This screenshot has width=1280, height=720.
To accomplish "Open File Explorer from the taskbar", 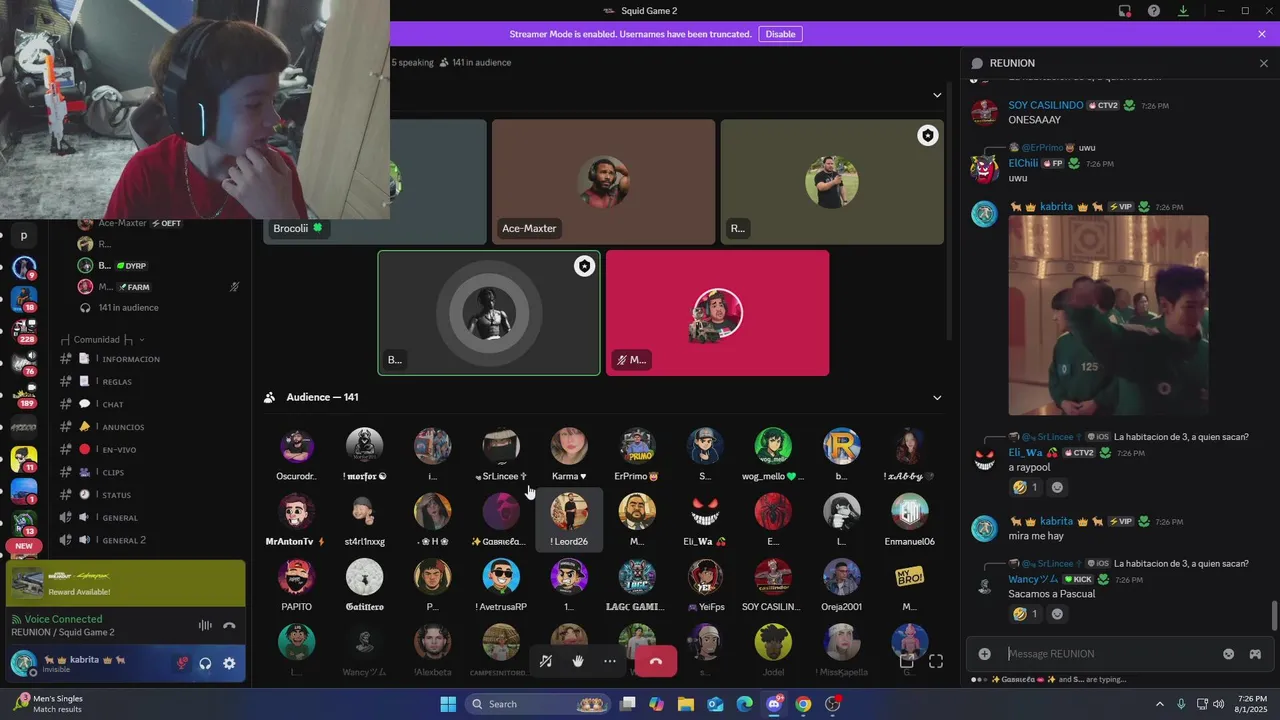I will (x=686, y=704).
